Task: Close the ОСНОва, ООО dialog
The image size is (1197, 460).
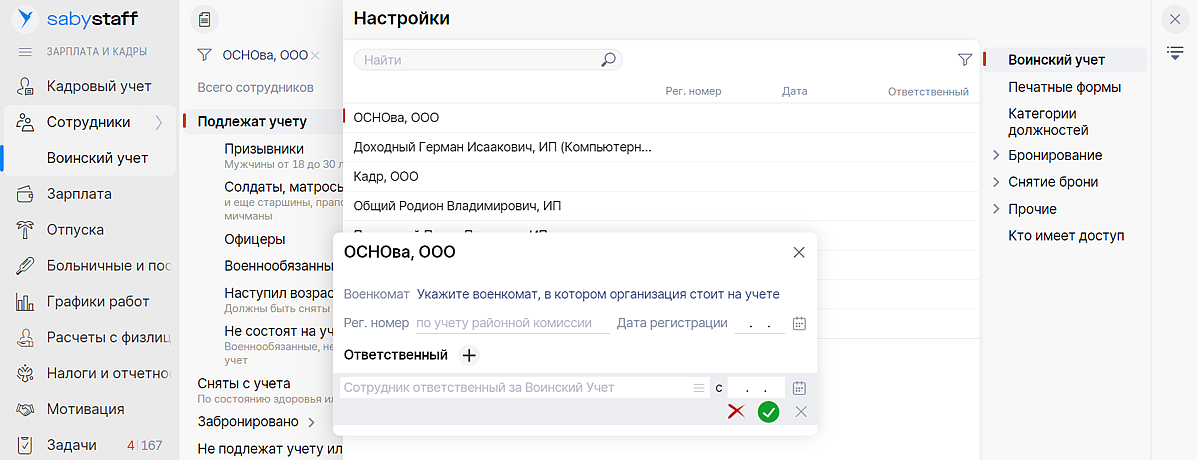Action: [799, 252]
